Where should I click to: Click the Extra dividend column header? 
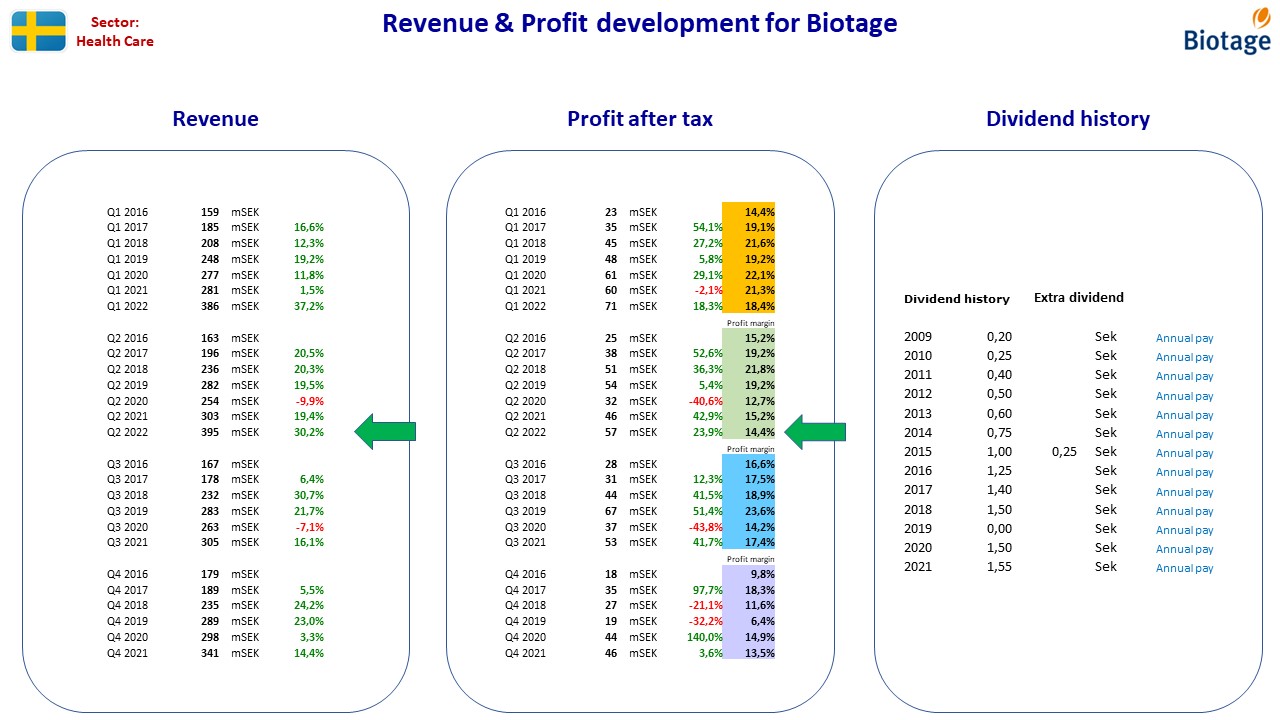tap(1079, 297)
